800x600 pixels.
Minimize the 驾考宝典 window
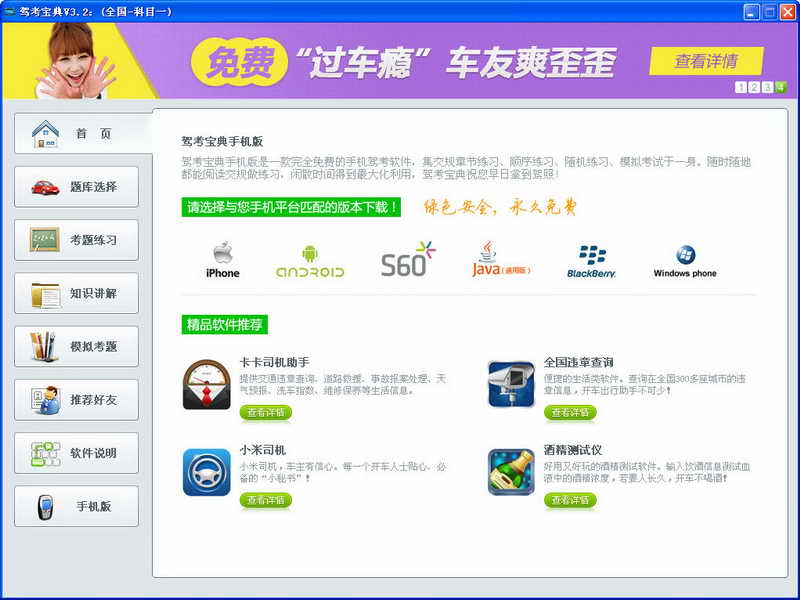pyautogui.click(x=751, y=12)
